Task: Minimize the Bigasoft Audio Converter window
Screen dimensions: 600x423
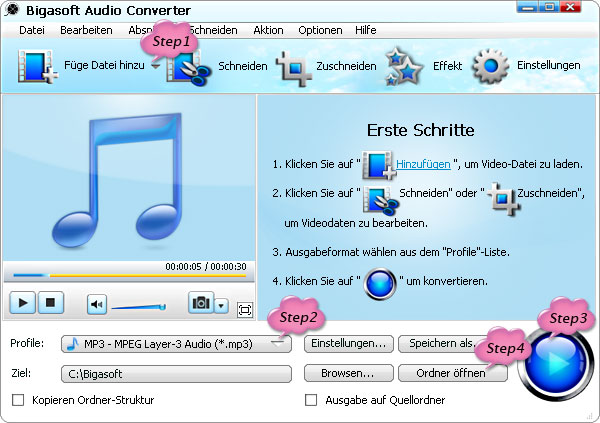Action: tap(529, 7)
